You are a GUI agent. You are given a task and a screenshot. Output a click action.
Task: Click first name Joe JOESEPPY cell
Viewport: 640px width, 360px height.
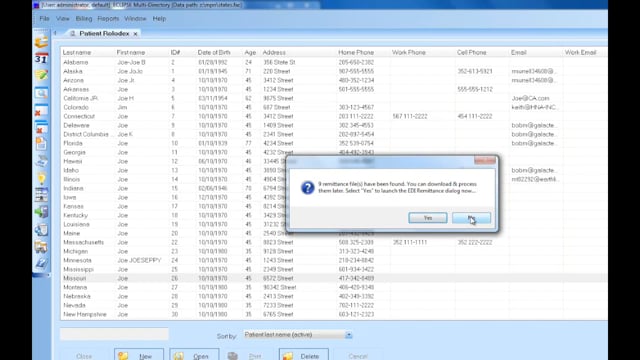coord(139,260)
